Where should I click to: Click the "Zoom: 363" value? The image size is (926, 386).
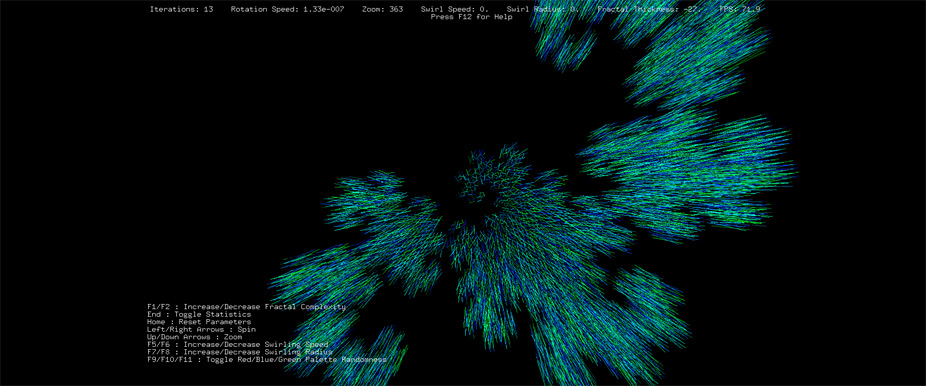coord(382,9)
